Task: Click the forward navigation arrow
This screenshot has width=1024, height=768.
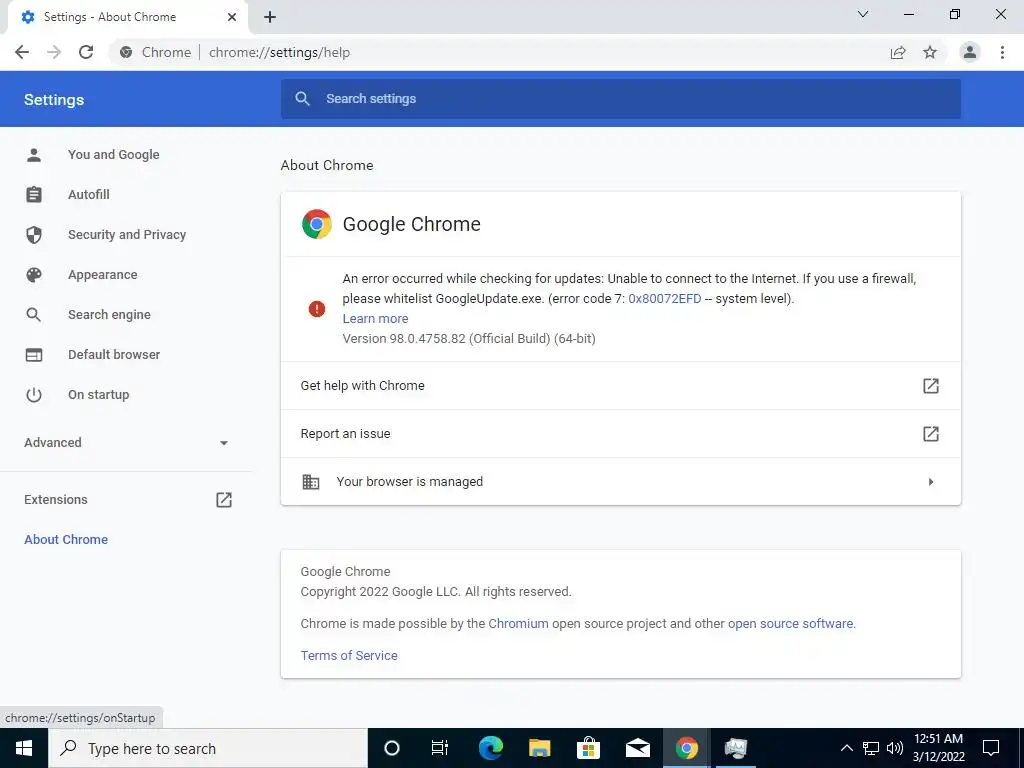Action: point(54,52)
